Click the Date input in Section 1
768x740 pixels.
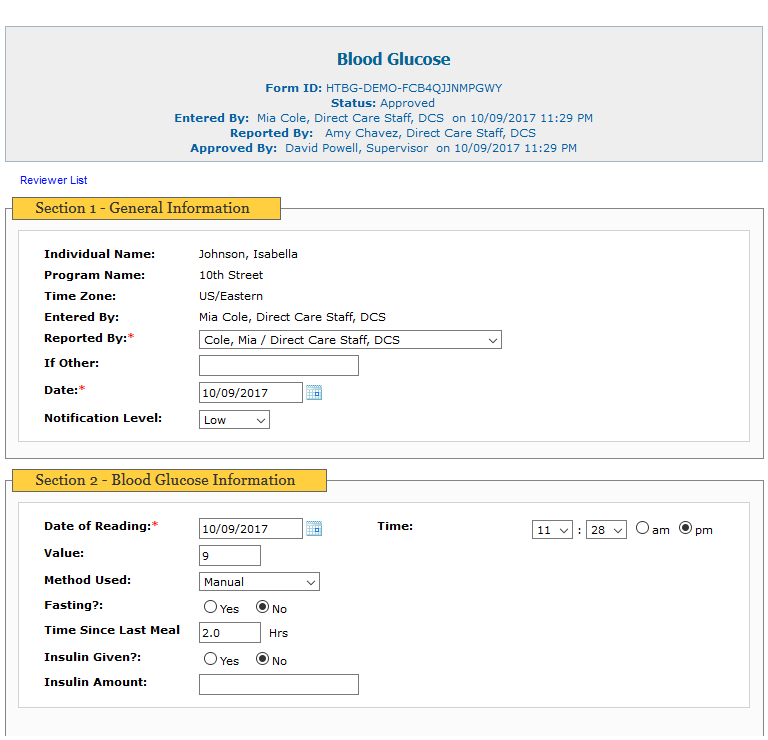pos(251,393)
